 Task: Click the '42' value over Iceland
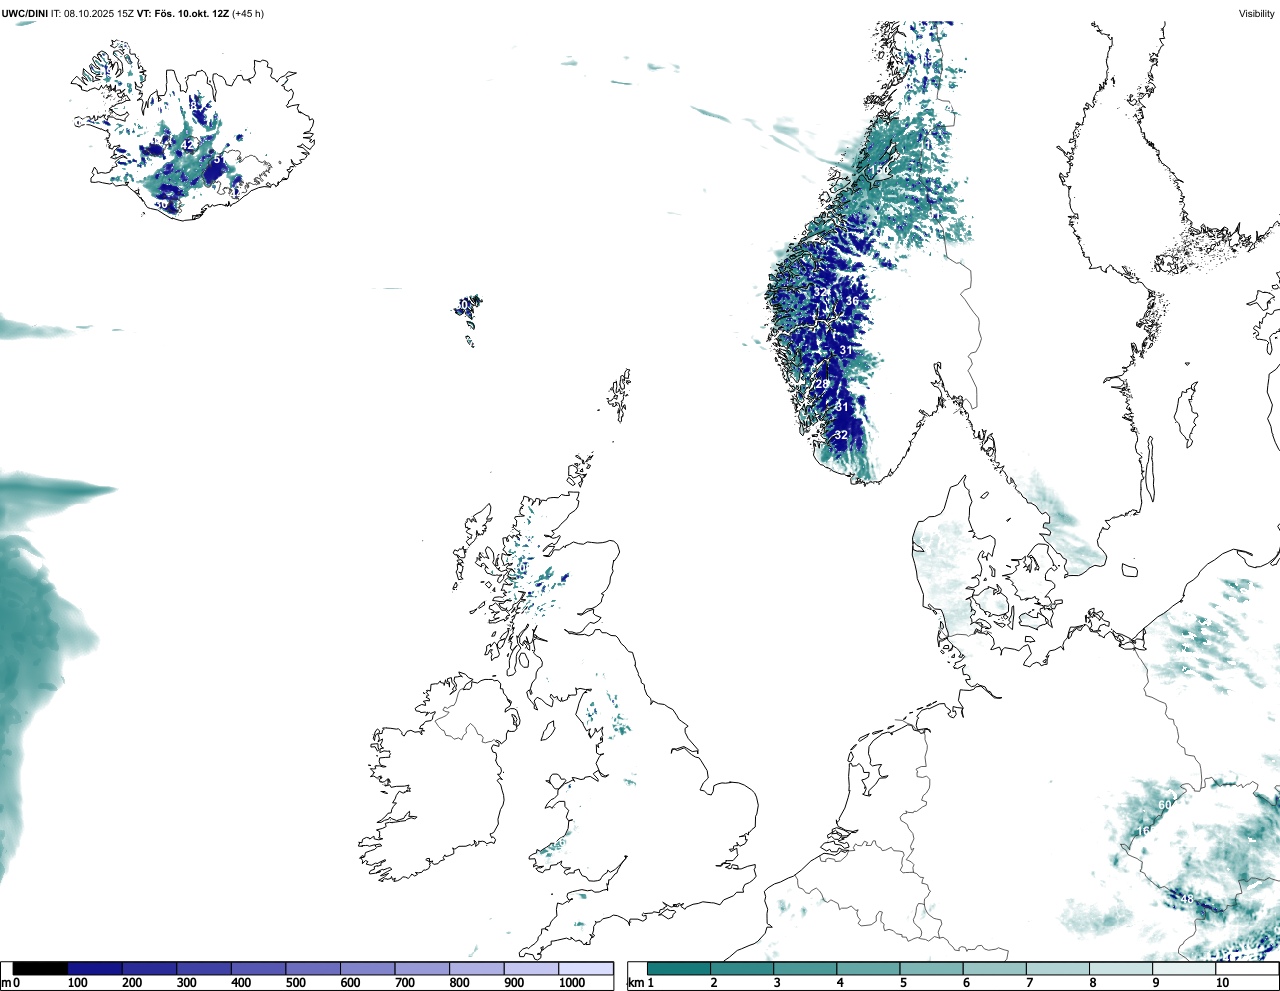point(187,145)
